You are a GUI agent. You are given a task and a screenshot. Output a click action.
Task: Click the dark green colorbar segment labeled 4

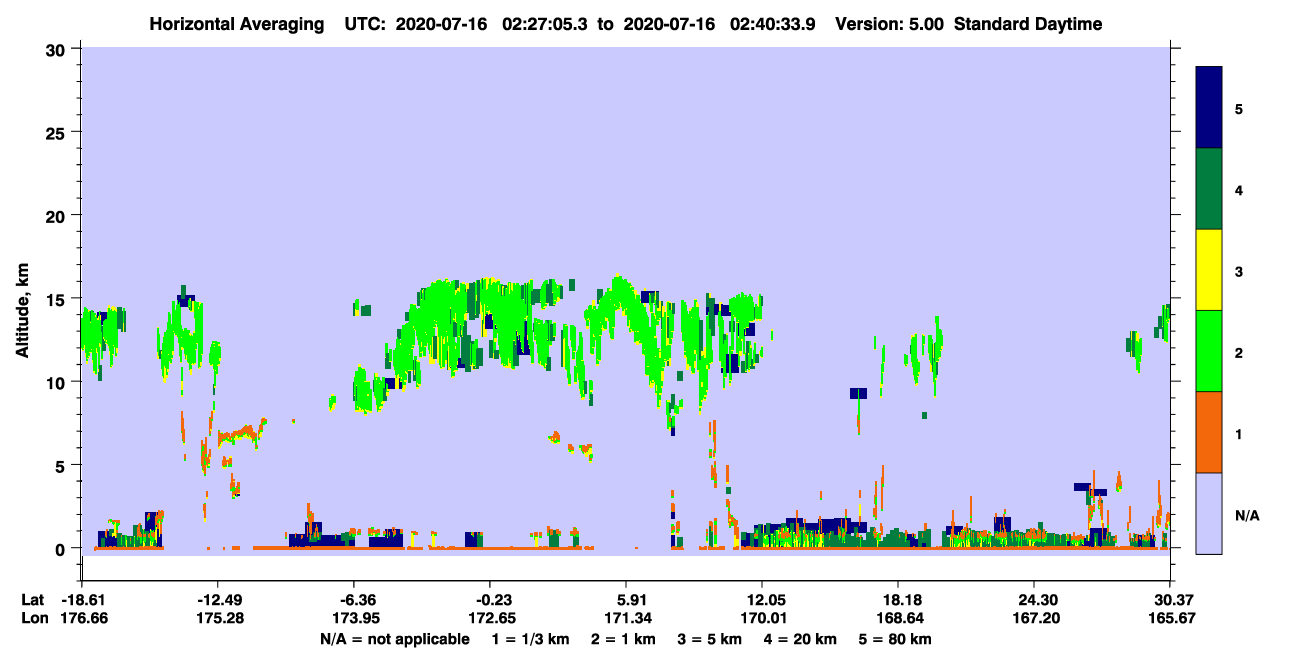tap(1209, 189)
